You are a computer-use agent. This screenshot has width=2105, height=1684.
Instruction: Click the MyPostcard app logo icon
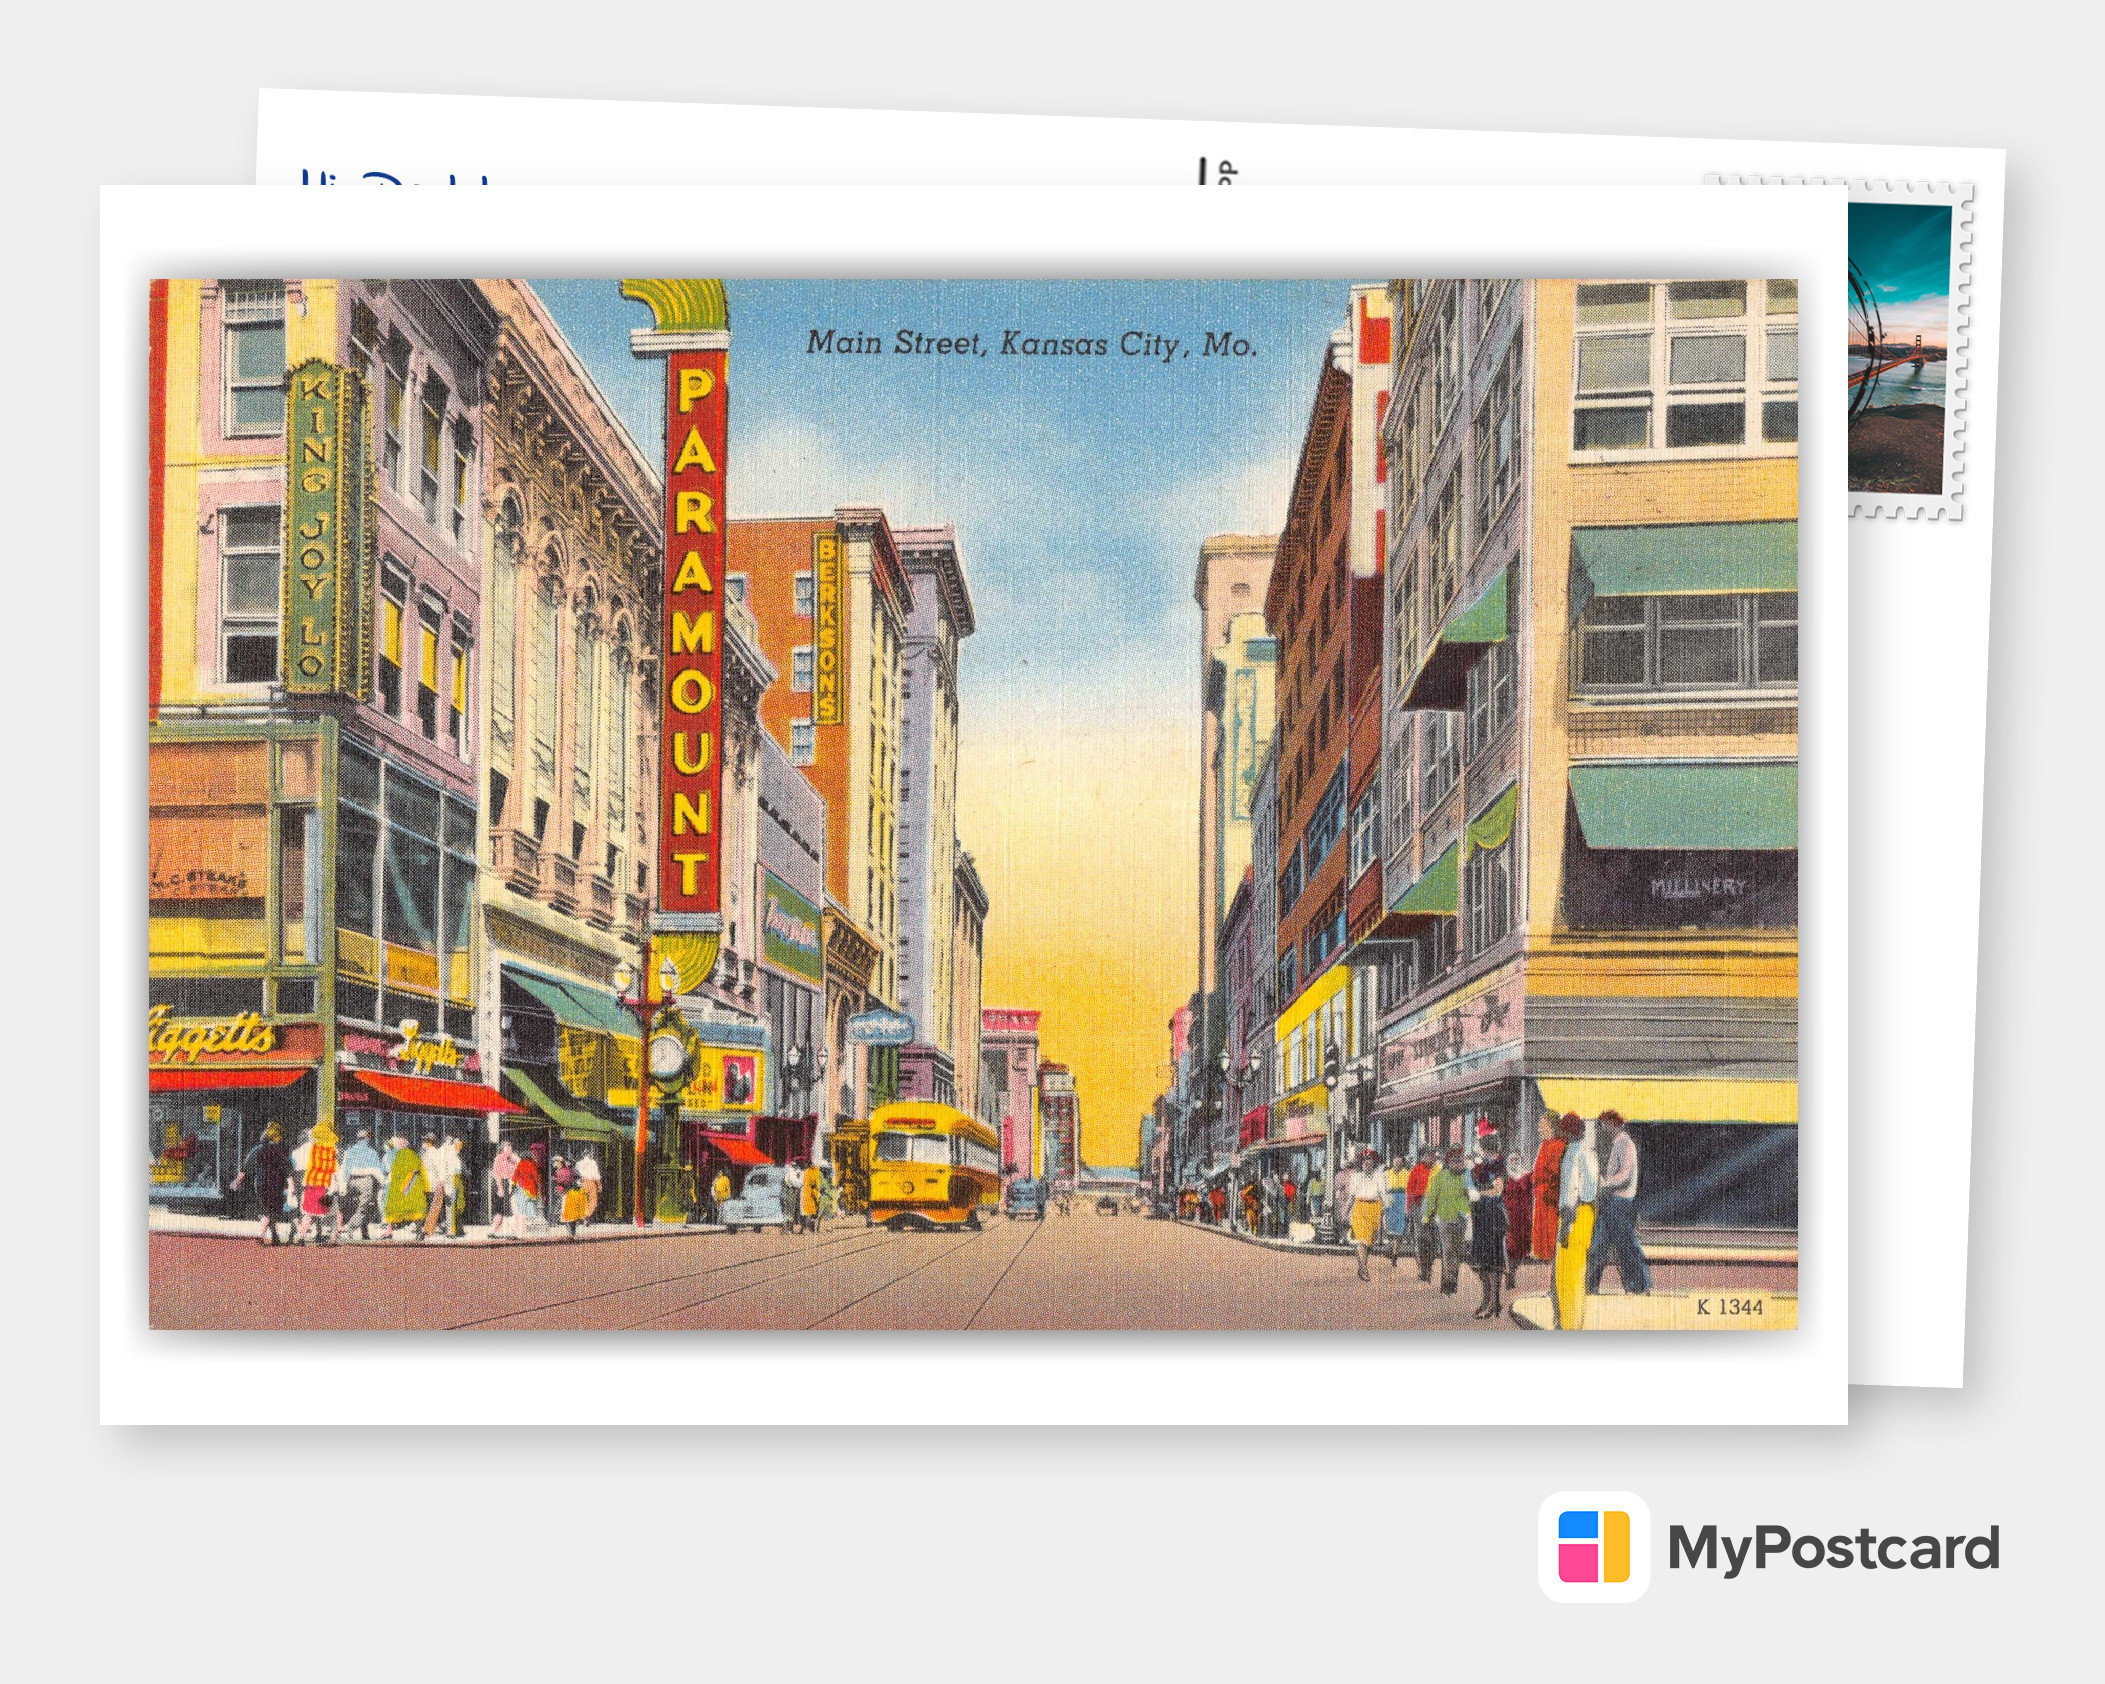(1594, 1546)
